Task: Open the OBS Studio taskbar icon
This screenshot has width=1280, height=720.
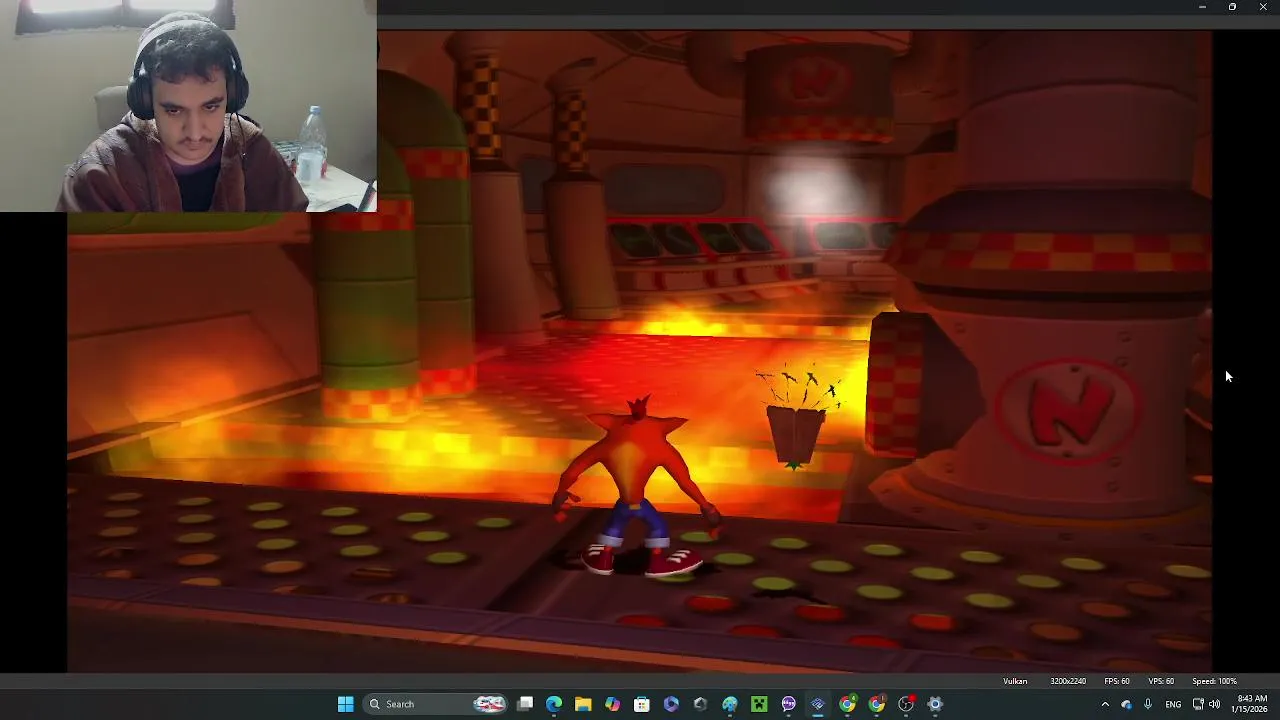Action: (x=906, y=704)
